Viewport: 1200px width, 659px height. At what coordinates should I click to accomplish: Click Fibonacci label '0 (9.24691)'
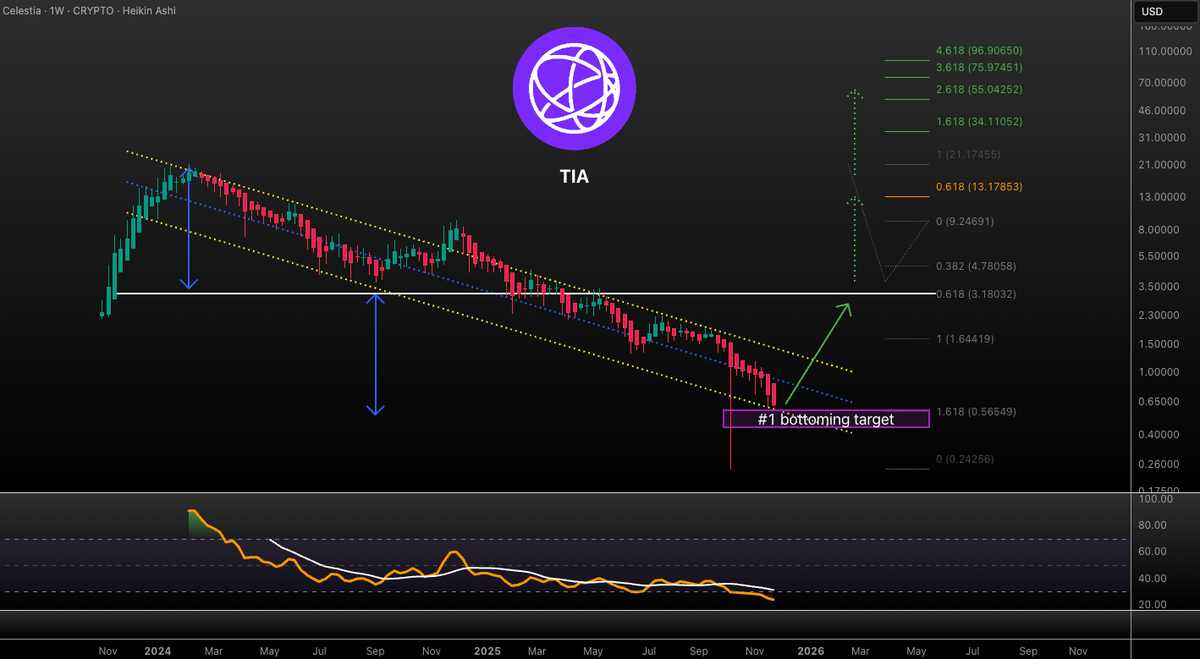point(965,221)
